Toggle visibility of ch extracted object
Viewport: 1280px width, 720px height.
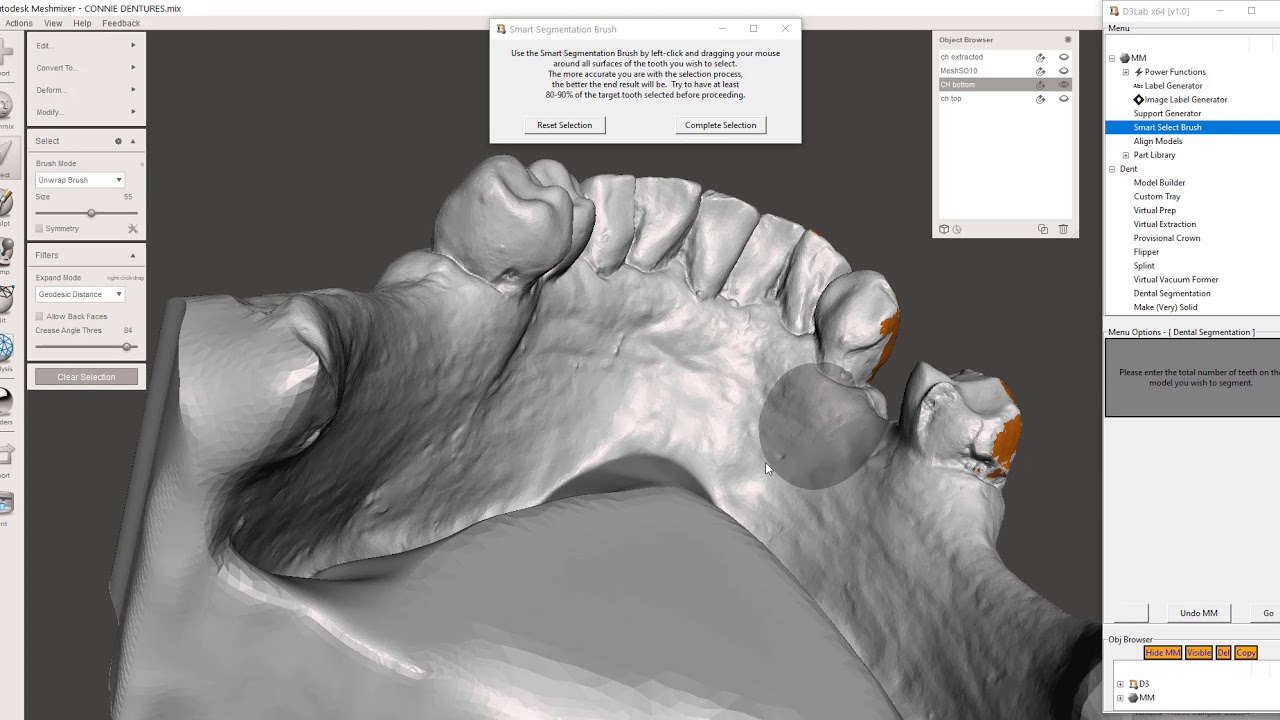tap(1063, 57)
